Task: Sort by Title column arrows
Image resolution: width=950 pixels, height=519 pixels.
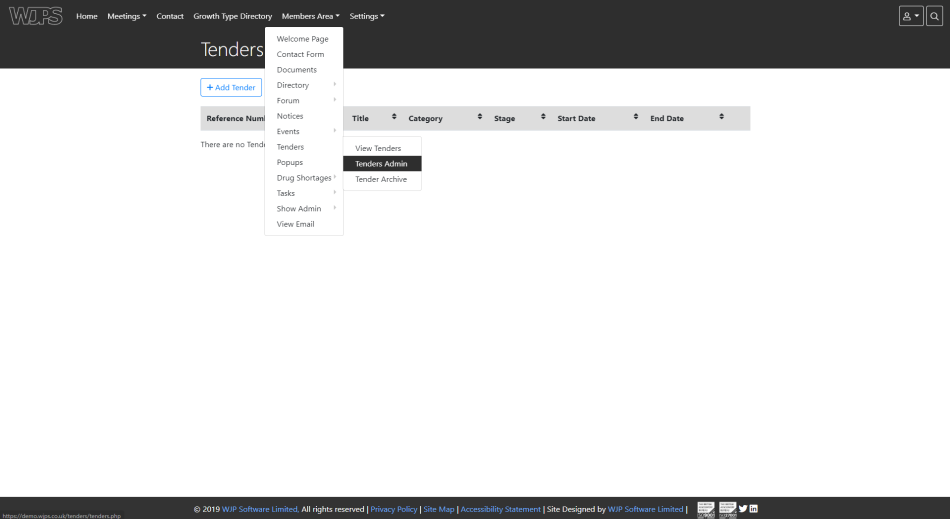Action: pyautogui.click(x=394, y=116)
